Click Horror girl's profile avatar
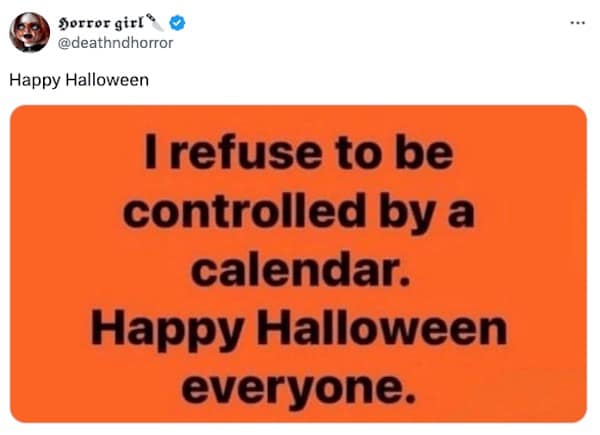 click(x=29, y=33)
